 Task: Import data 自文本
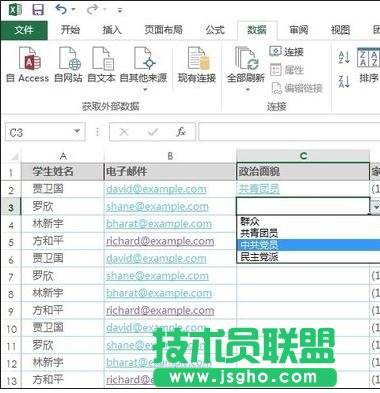point(101,65)
